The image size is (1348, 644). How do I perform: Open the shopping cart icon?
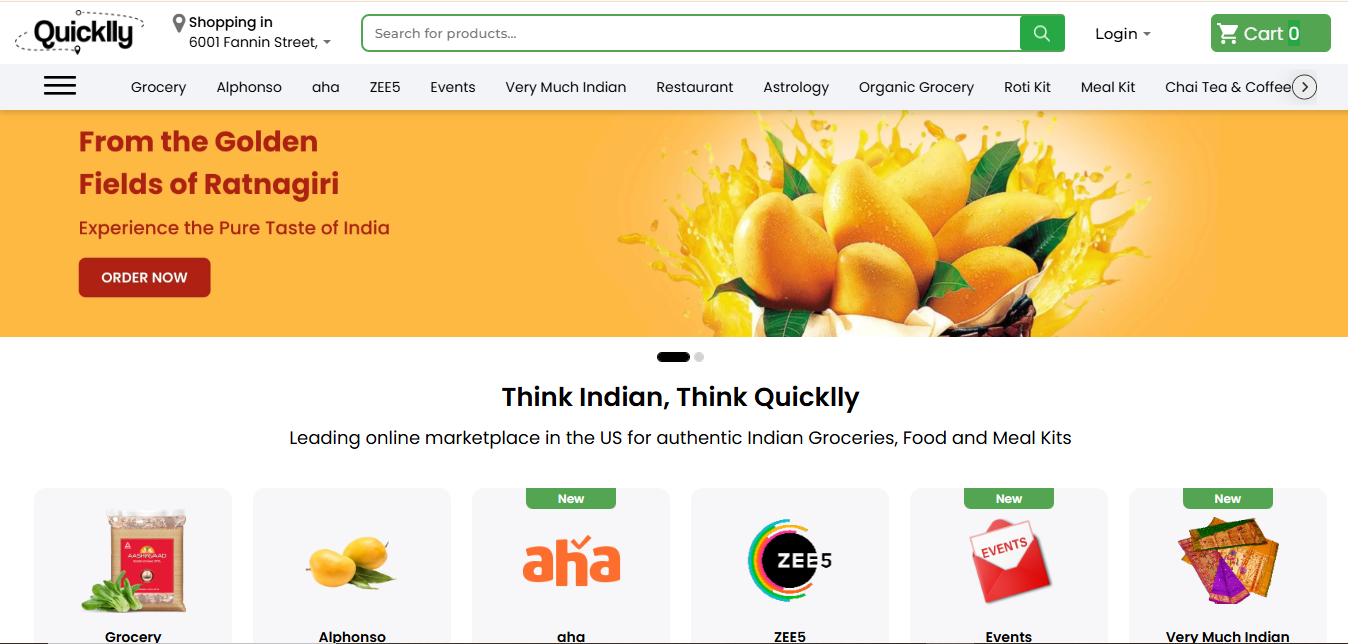pyautogui.click(x=1228, y=34)
